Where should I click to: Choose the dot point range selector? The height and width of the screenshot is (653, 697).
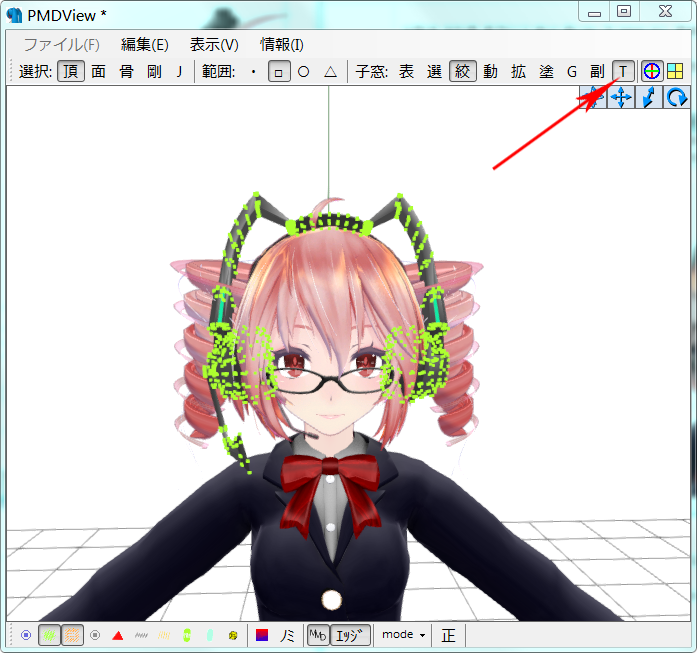253,72
